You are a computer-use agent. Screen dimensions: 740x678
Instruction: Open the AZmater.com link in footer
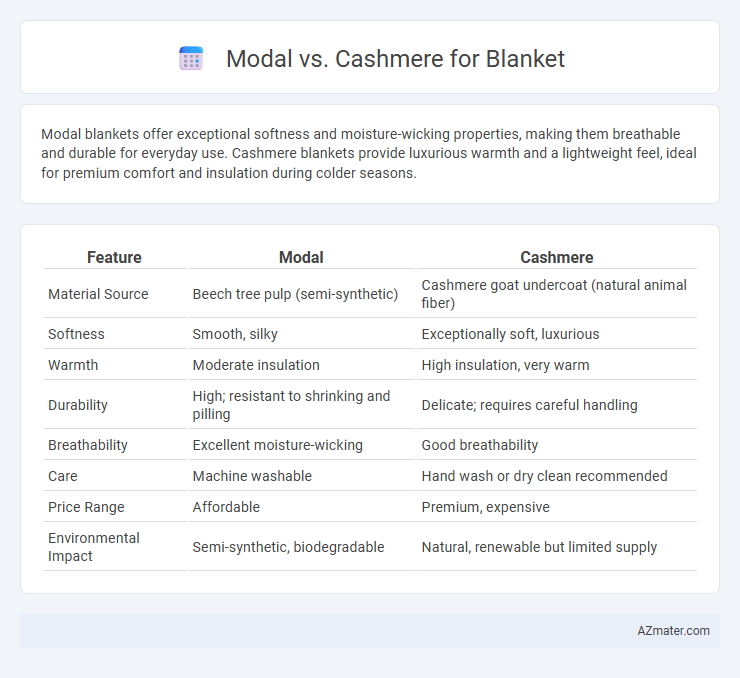click(x=673, y=631)
